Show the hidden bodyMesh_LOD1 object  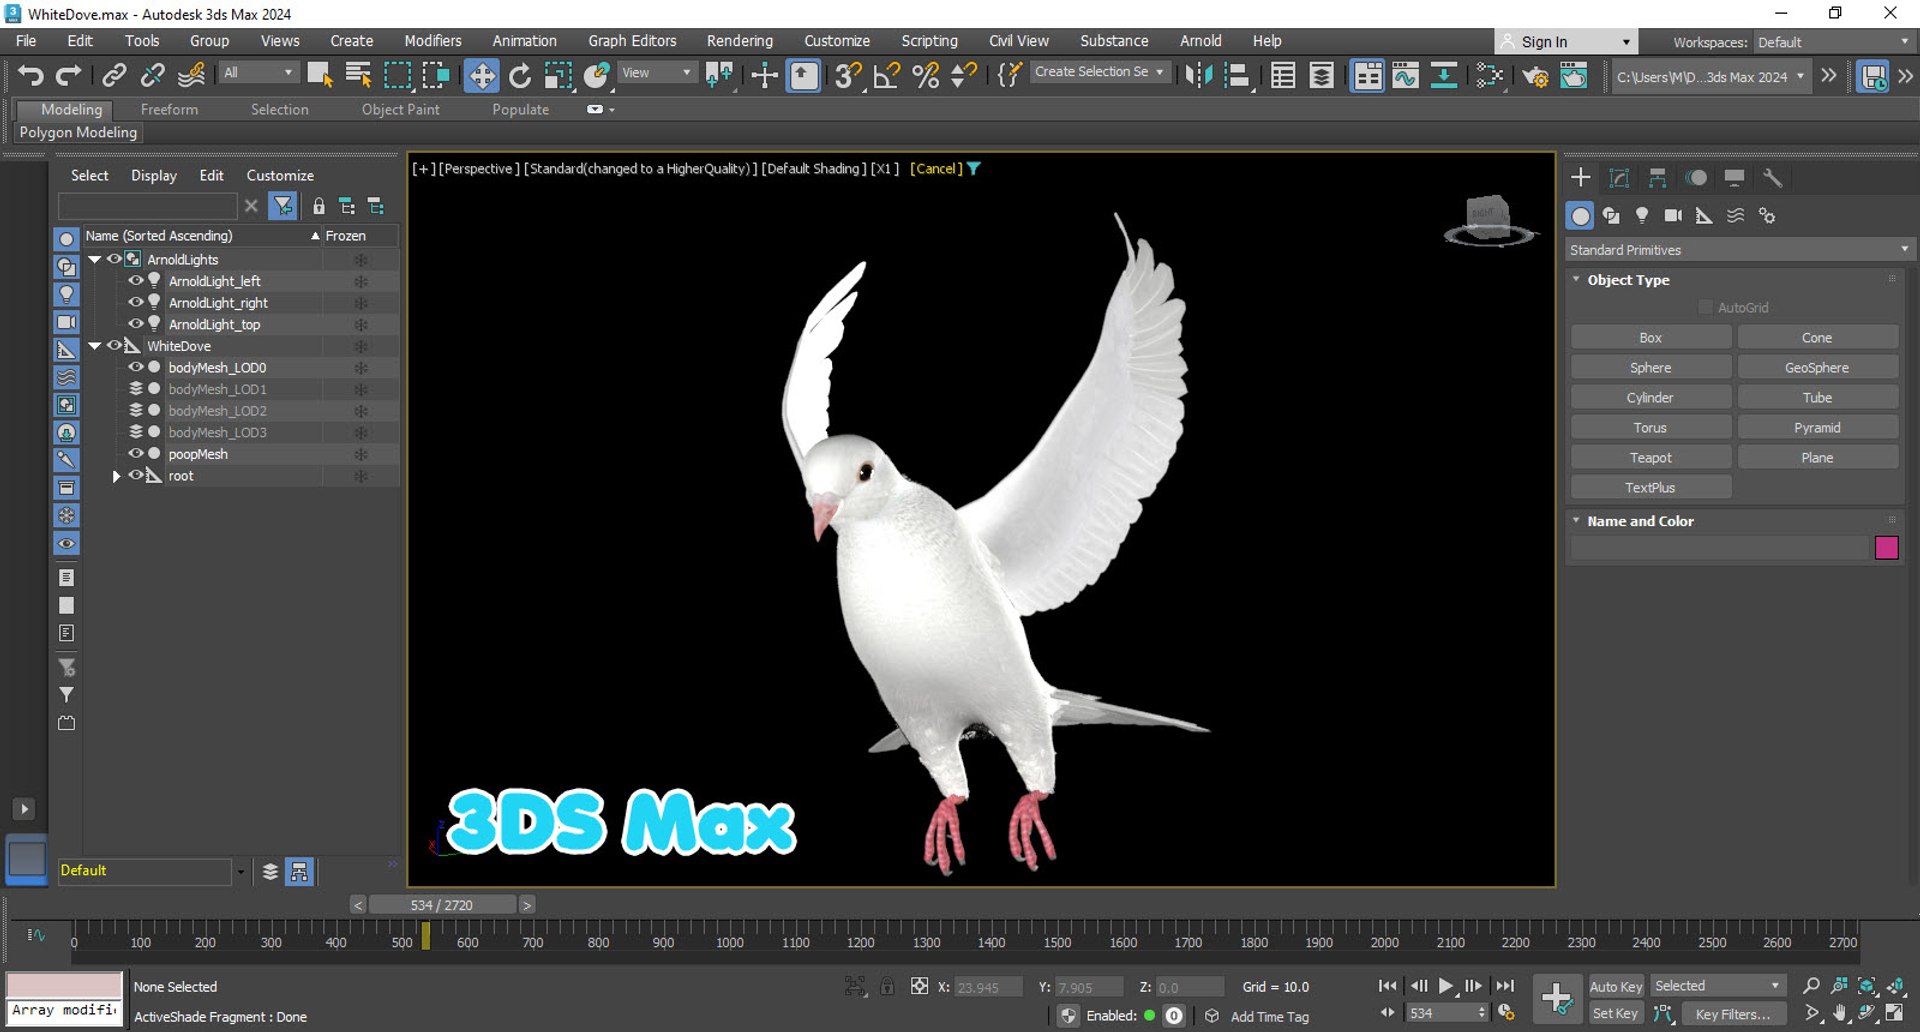(x=135, y=389)
